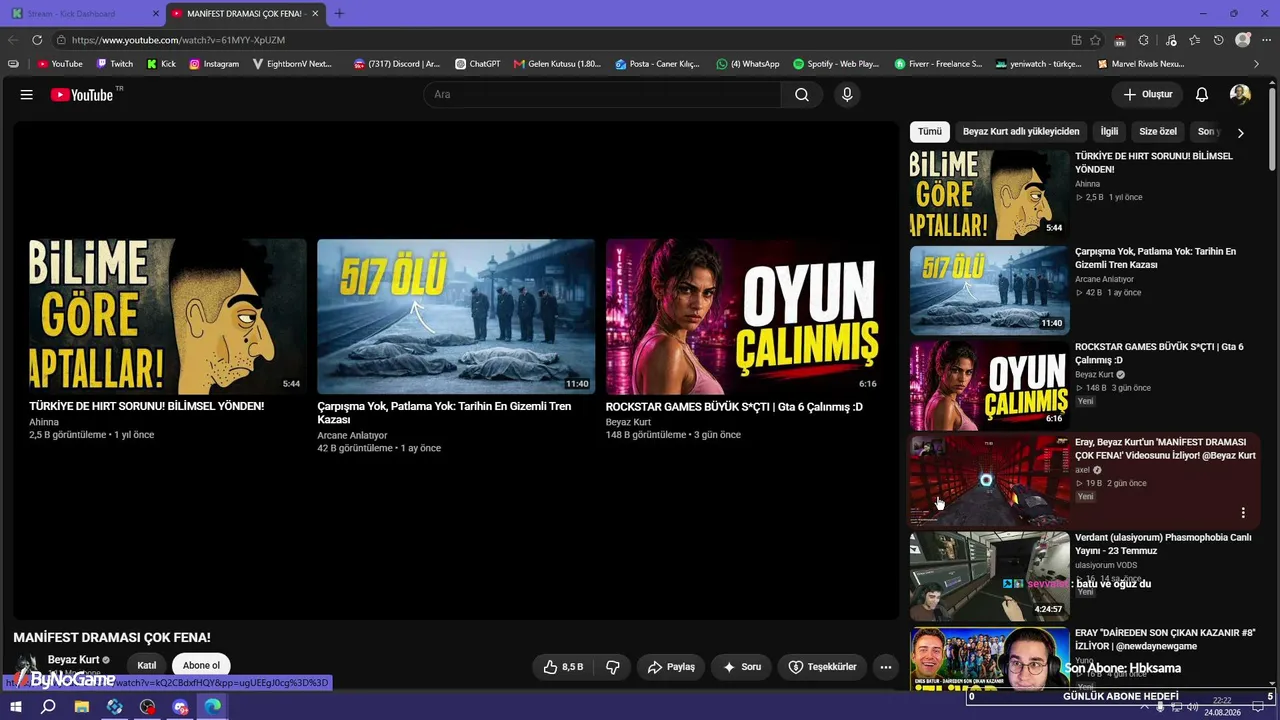Click the YouTube search magnifier button
Viewport: 1280px width, 720px height.
coord(802,95)
